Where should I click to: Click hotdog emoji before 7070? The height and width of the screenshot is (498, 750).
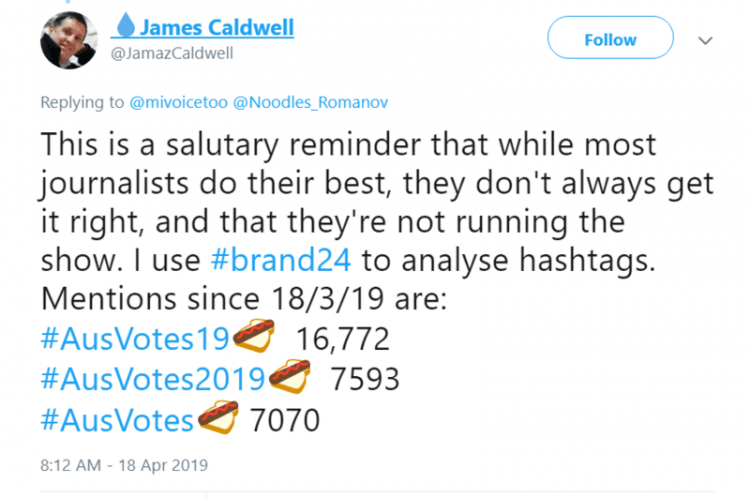218,420
